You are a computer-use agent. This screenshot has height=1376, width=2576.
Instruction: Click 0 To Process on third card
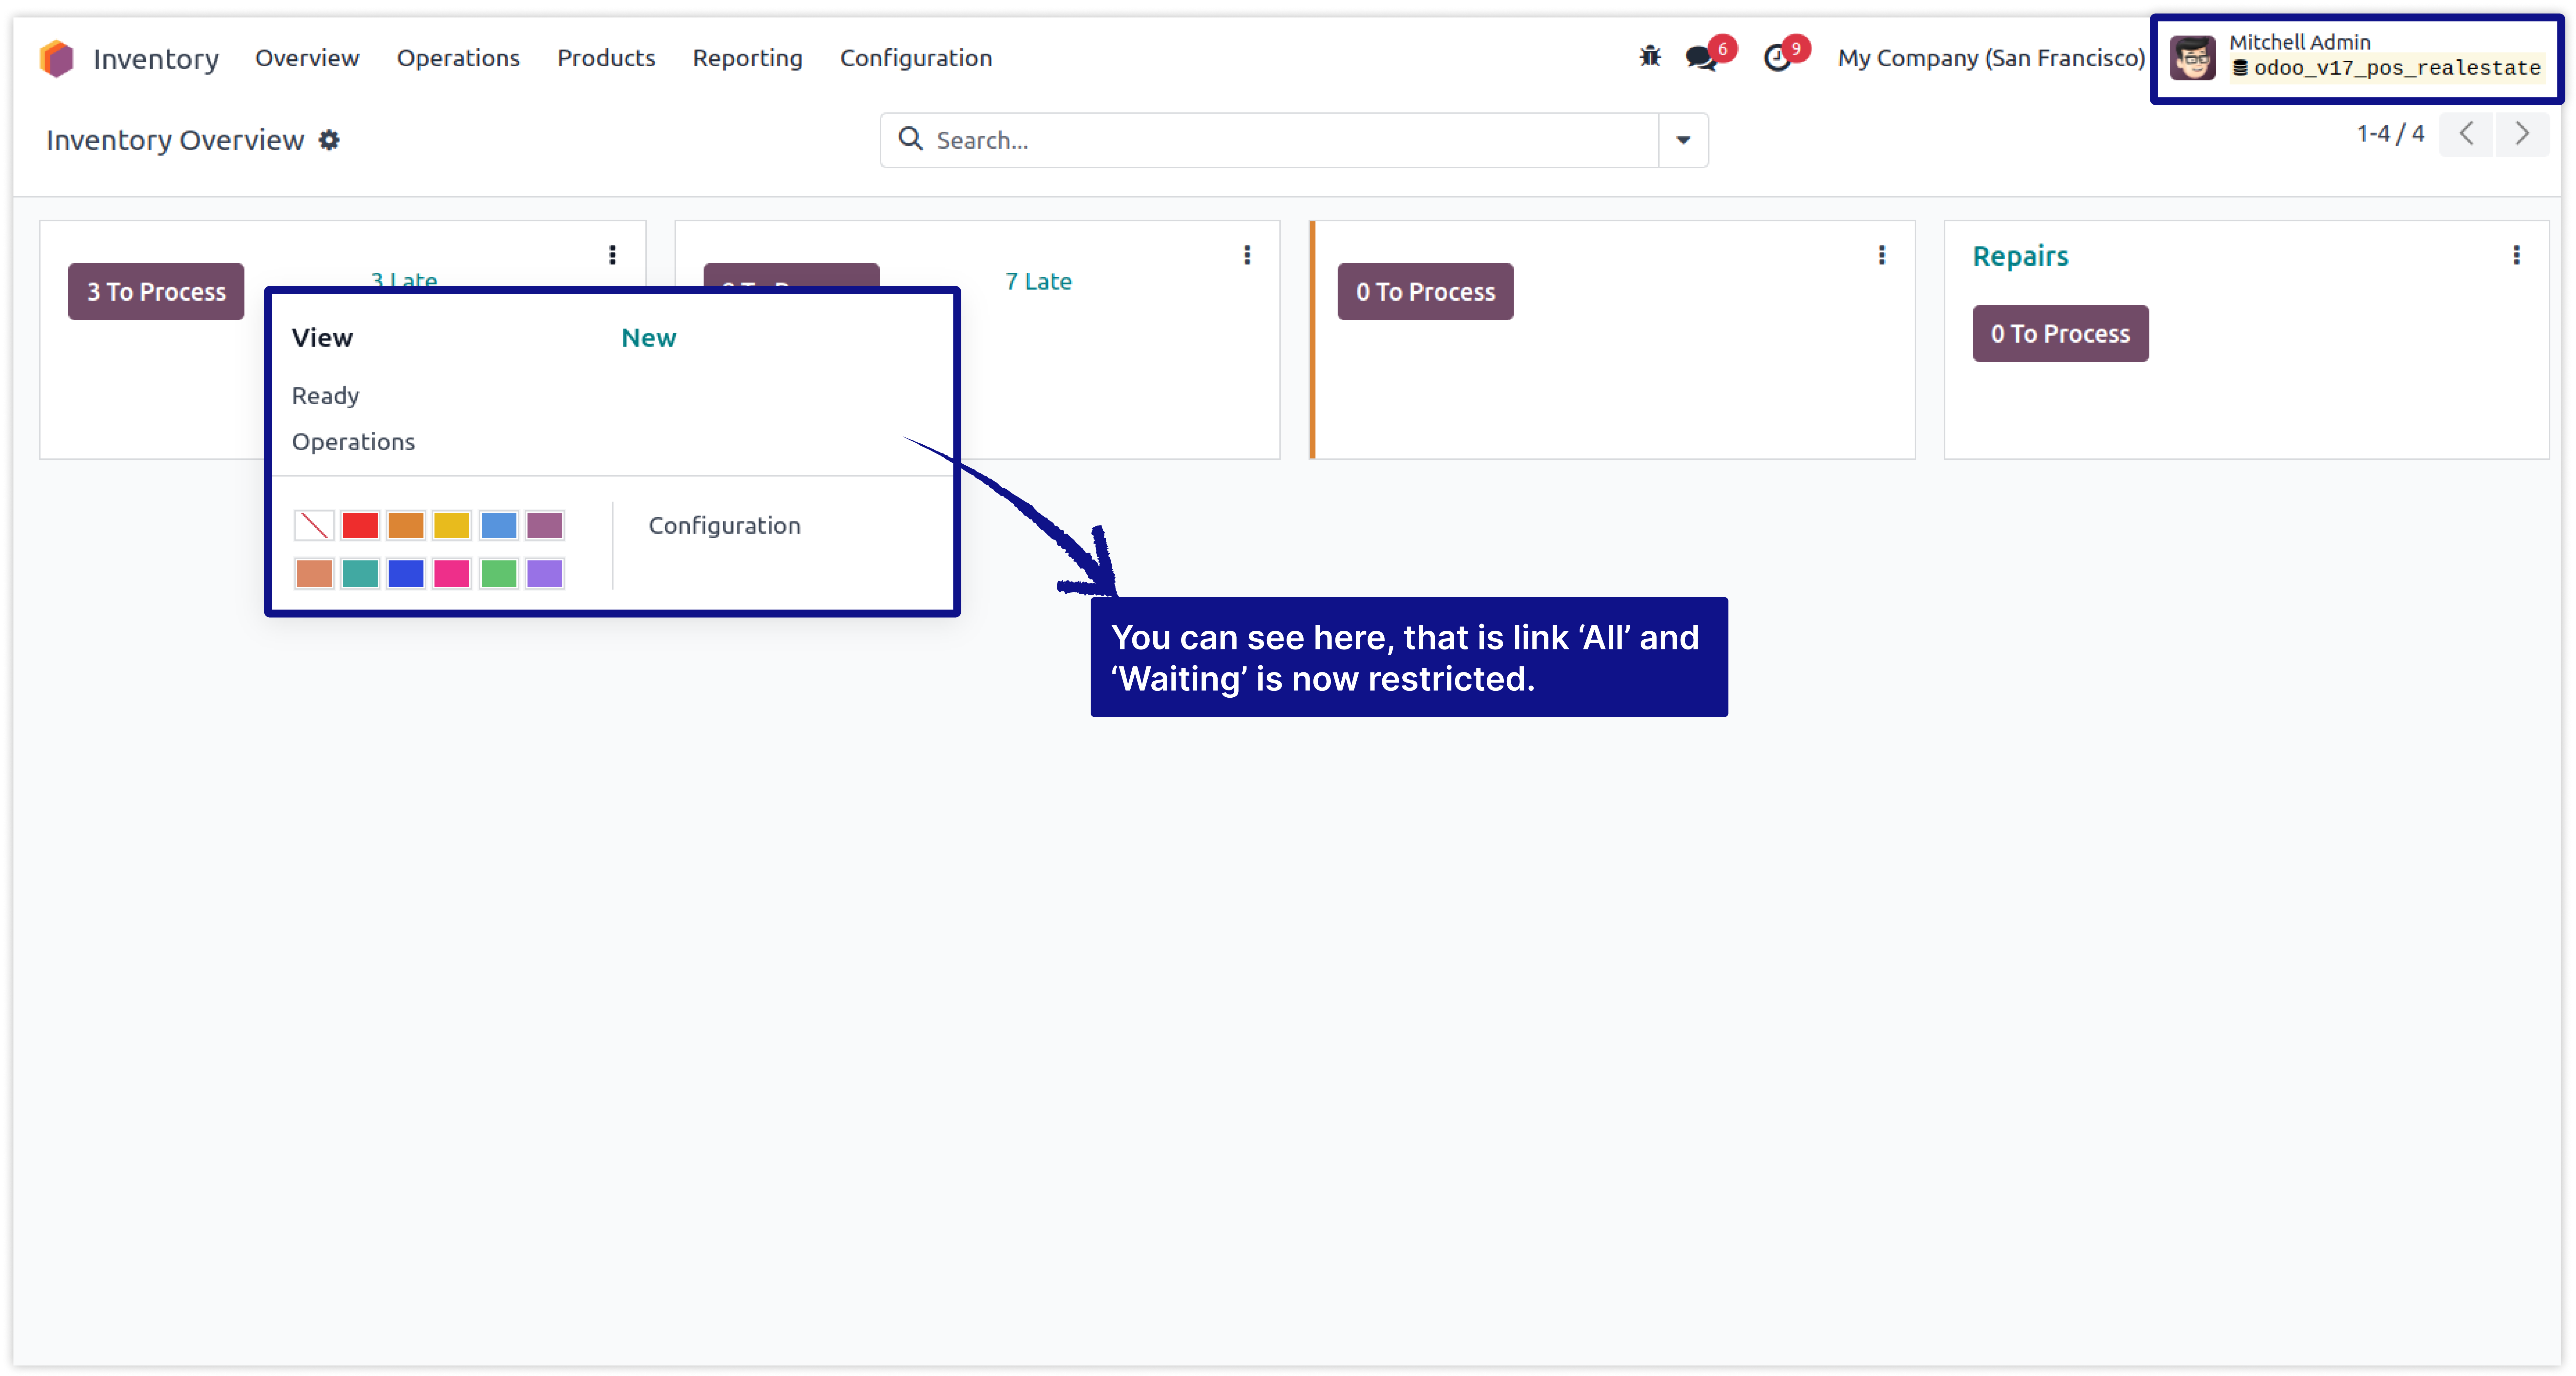(x=1425, y=292)
